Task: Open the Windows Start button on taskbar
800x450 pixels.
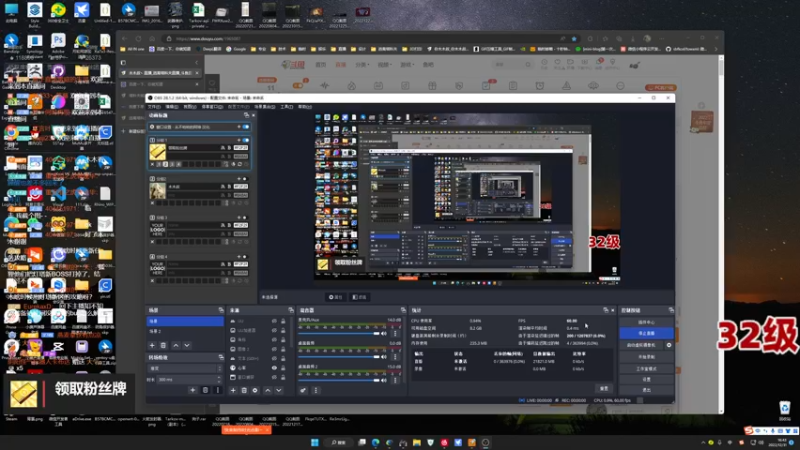Action: (x=314, y=442)
